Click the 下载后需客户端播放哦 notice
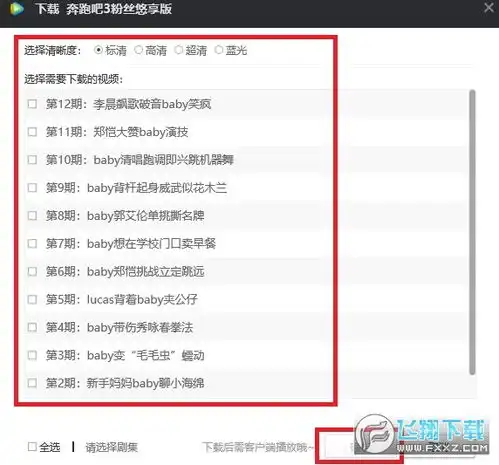 tap(258, 447)
